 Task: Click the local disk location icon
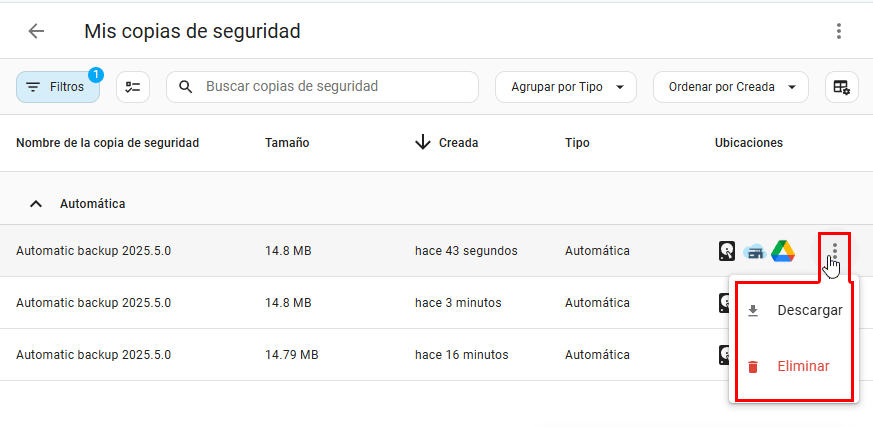coord(727,251)
